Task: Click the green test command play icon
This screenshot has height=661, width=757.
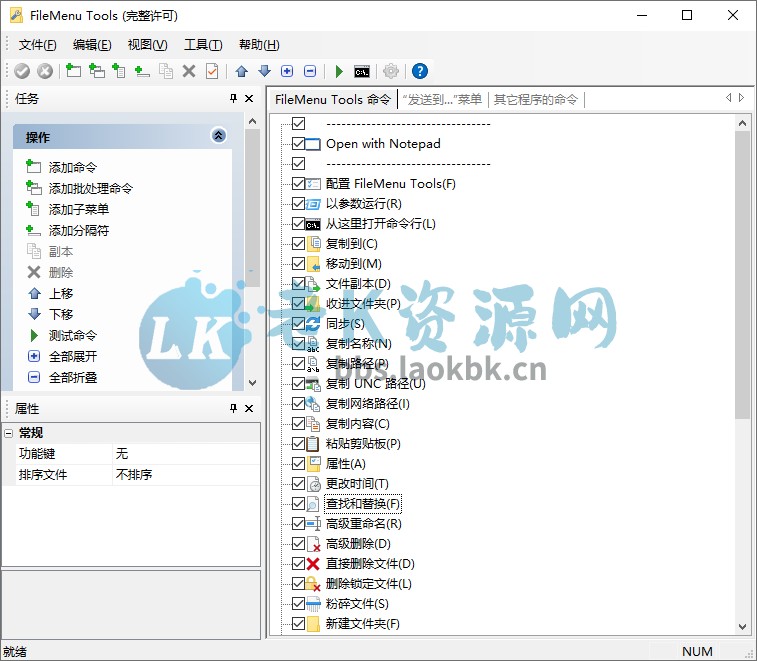Action: click(339, 71)
